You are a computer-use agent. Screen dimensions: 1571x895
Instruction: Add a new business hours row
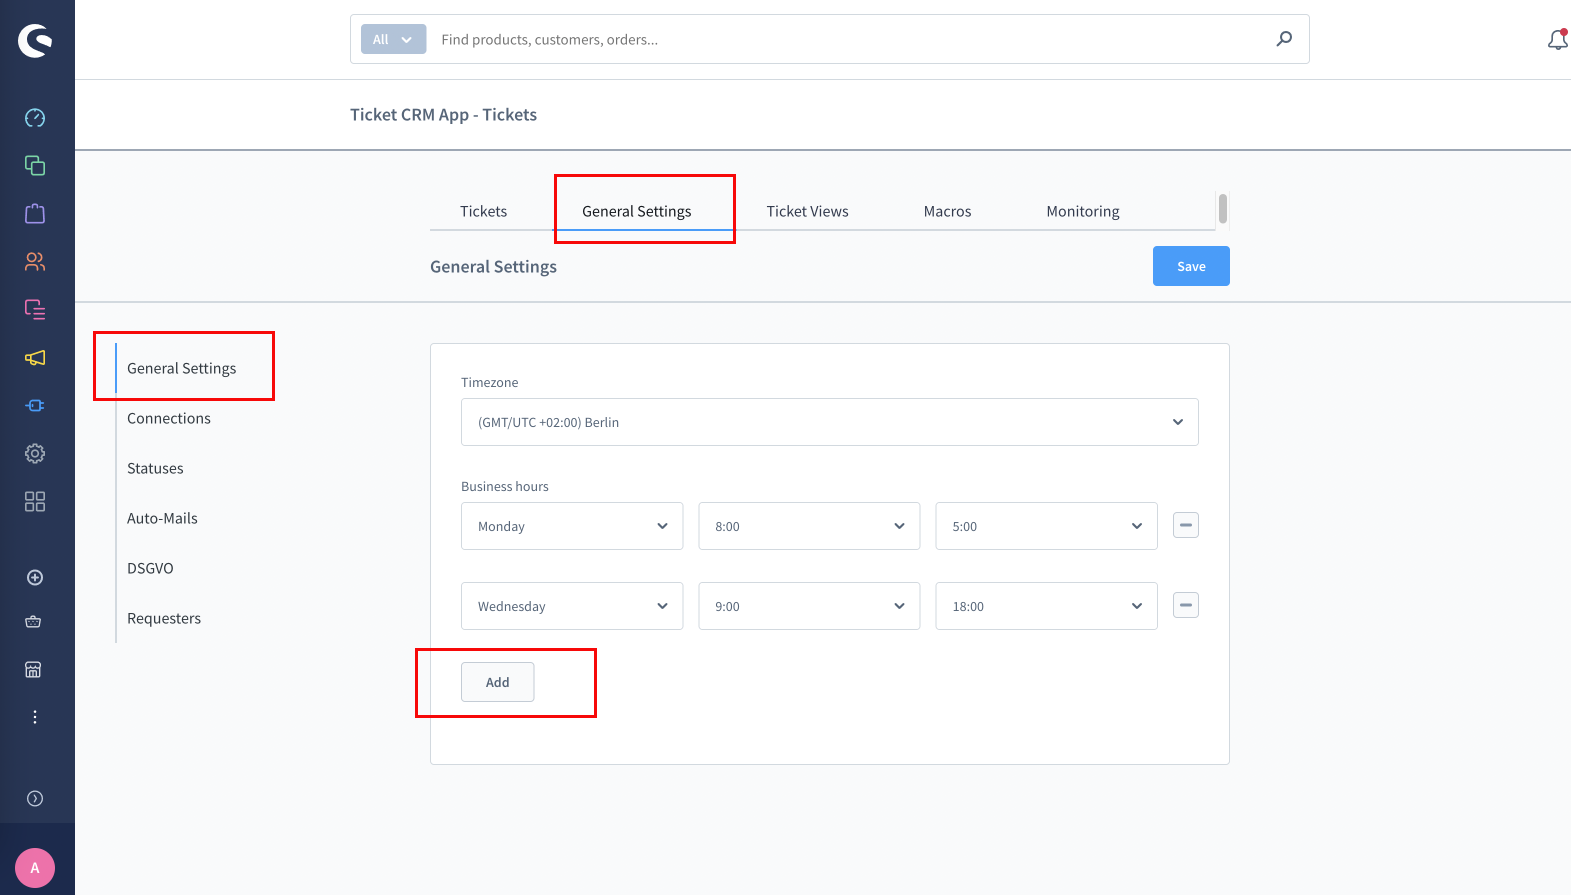coord(498,682)
